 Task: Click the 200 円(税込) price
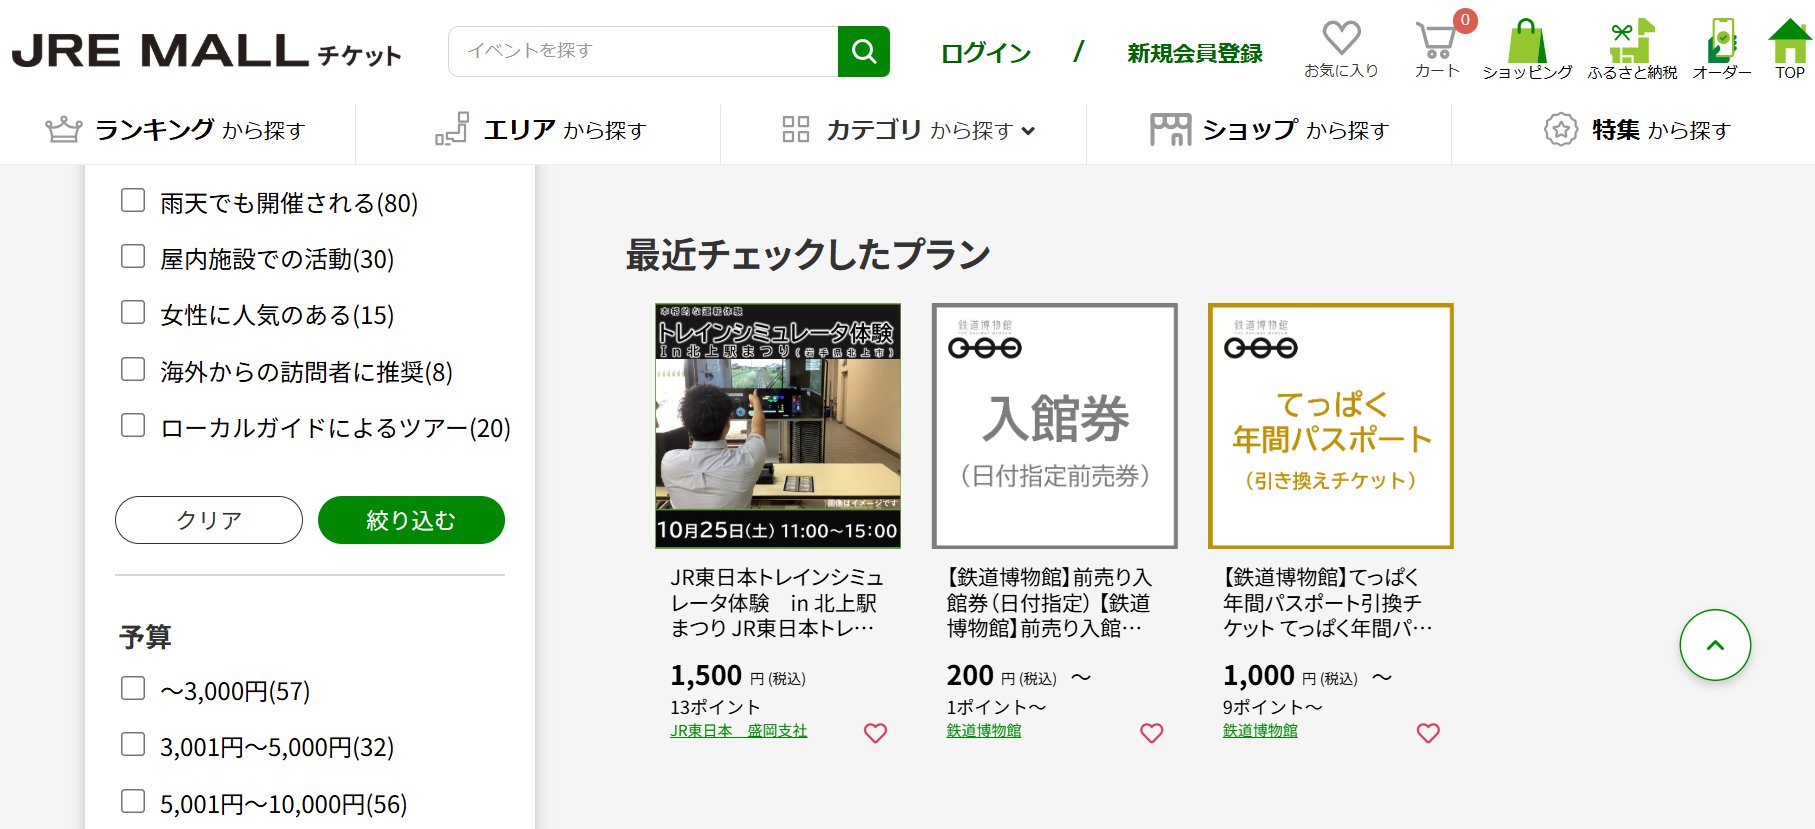1001,676
